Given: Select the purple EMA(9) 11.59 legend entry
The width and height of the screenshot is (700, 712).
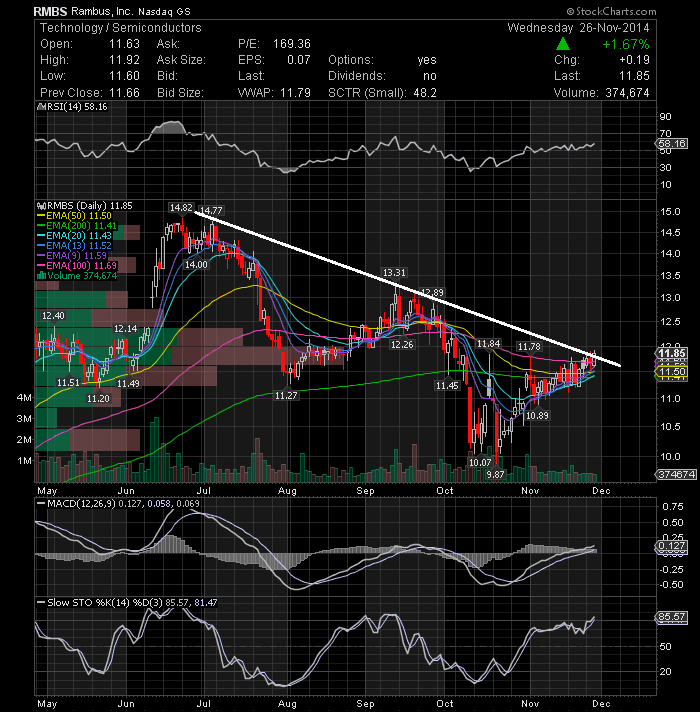Looking at the screenshot, I should [x=71, y=256].
